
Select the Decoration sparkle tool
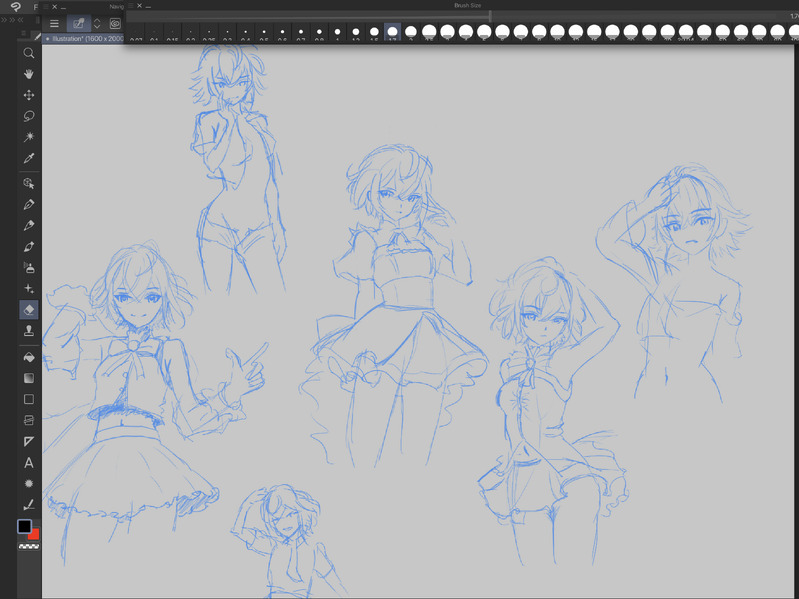tap(29, 289)
